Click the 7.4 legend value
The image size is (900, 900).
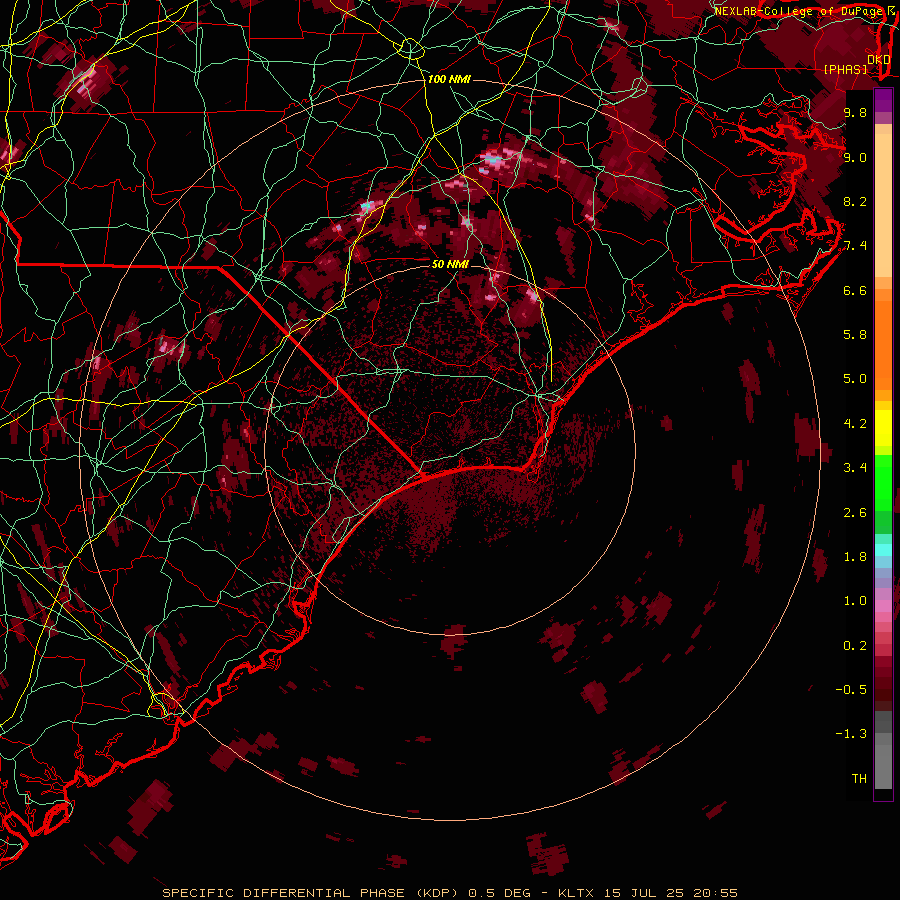pyautogui.click(x=855, y=246)
